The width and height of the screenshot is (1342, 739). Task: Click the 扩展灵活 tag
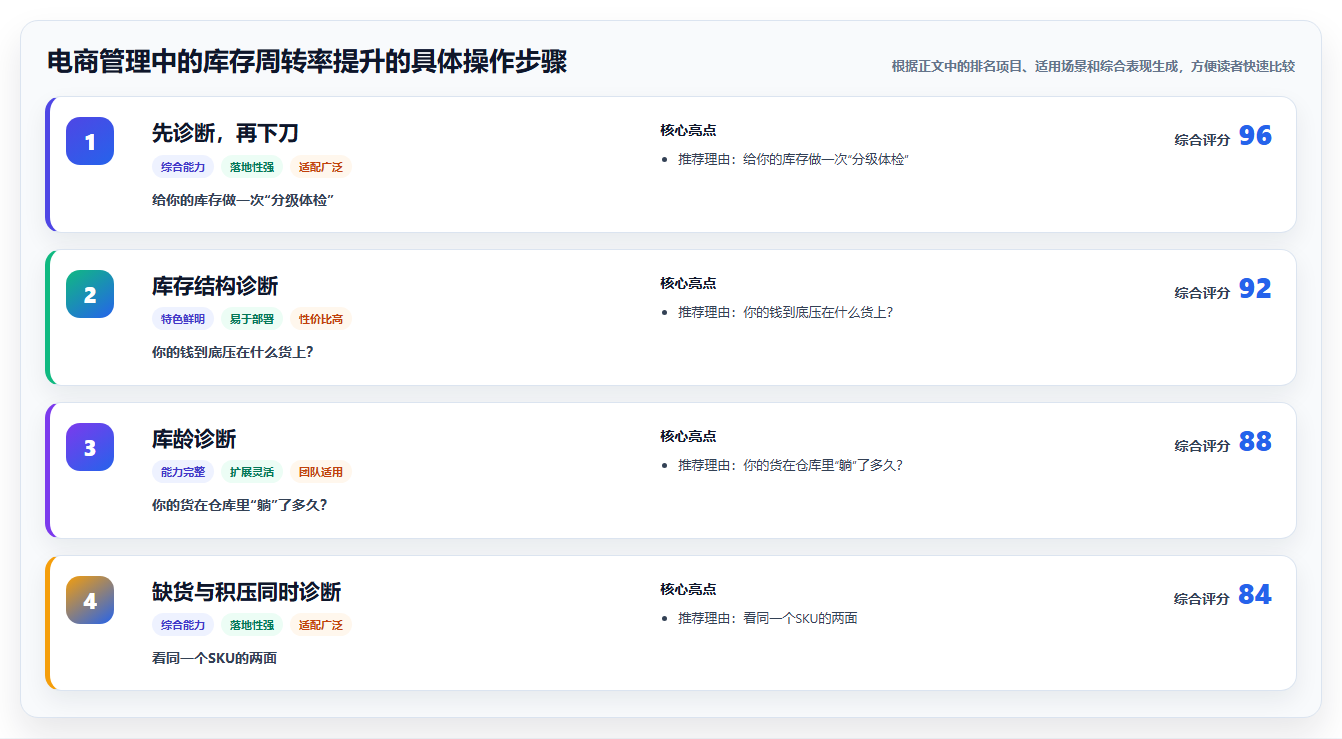coord(252,472)
